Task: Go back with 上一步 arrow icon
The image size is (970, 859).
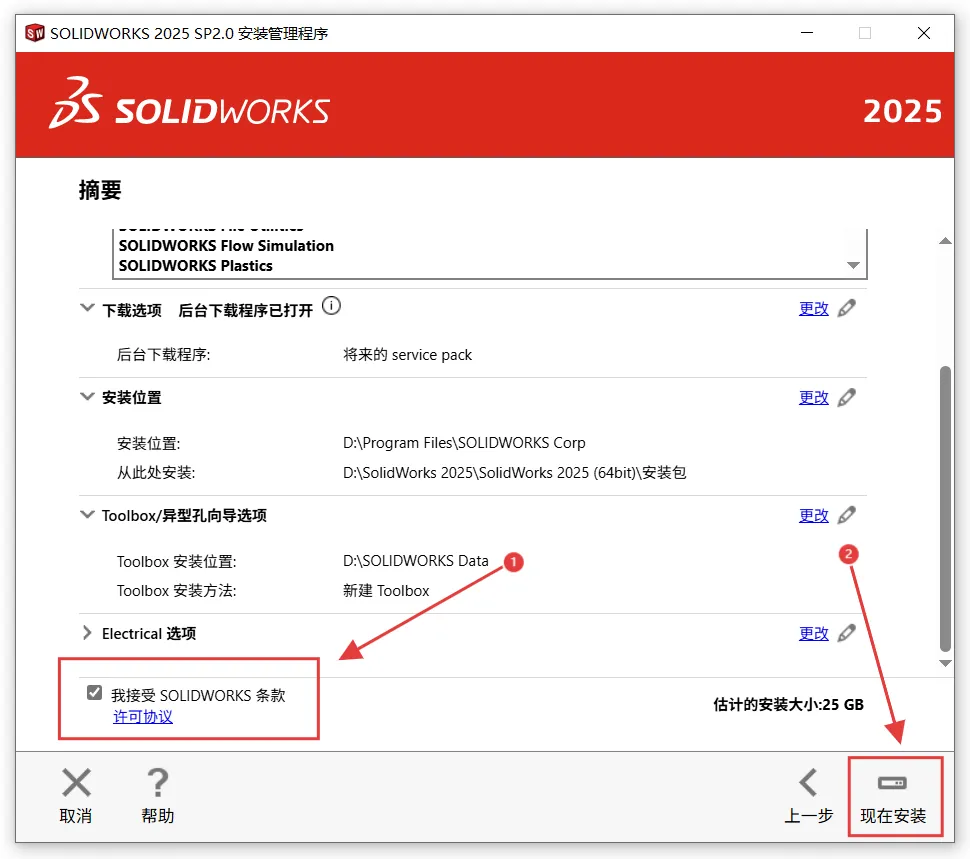Action: point(809,782)
